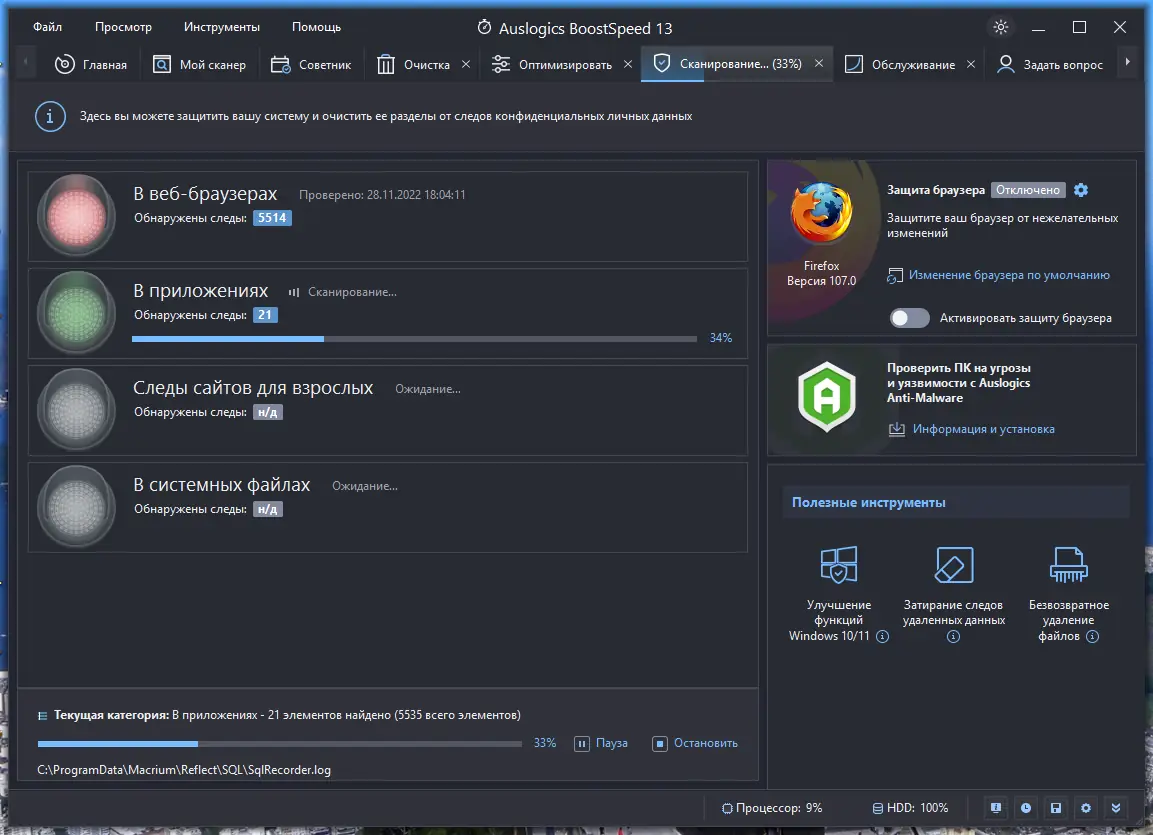
Task: Click gray indicator for В системных файлах
Action: click(x=76, y=507)
